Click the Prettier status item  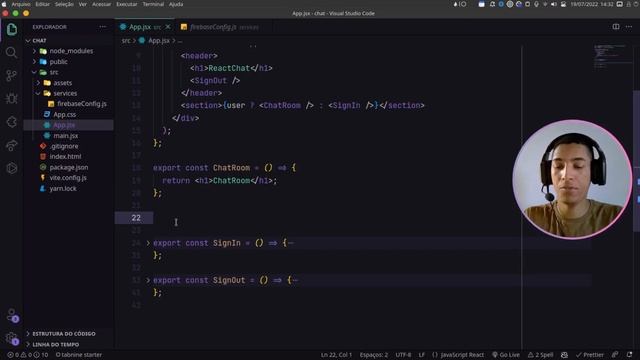pyautogui.click(x=589, y=355)
